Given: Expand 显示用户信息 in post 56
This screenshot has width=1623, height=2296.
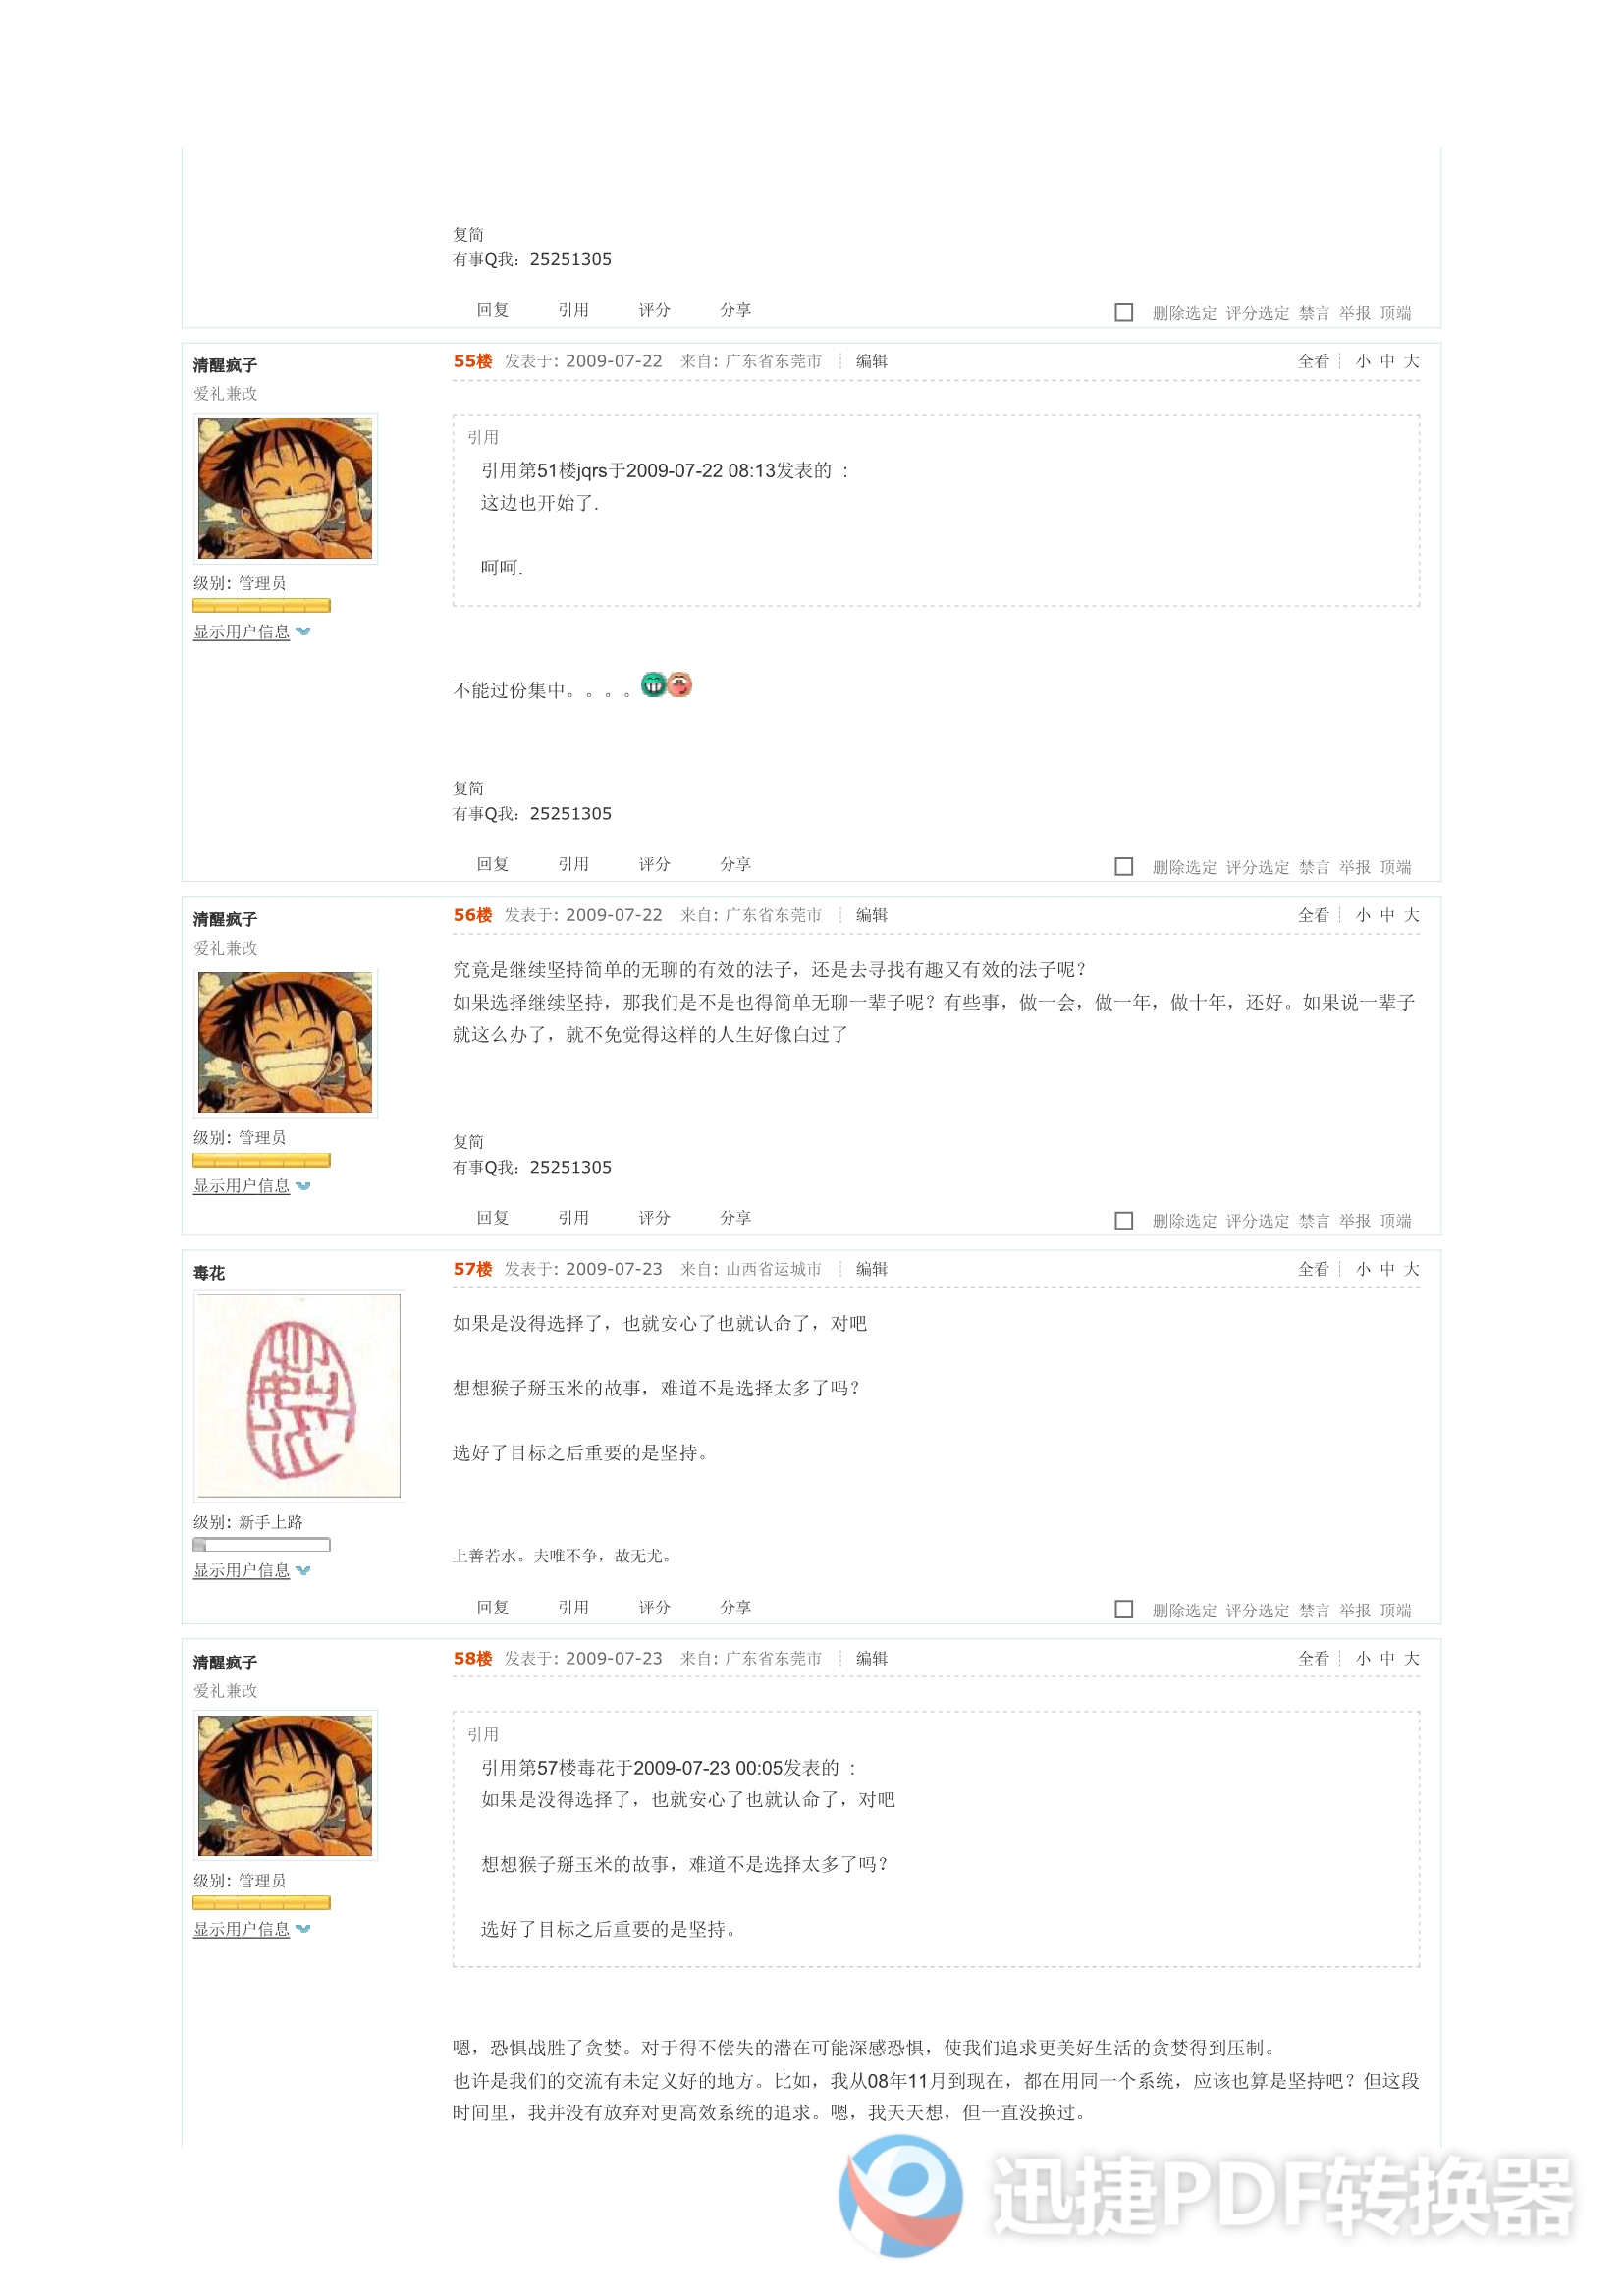Looking at the screenshot, I should pos(241,1186).
